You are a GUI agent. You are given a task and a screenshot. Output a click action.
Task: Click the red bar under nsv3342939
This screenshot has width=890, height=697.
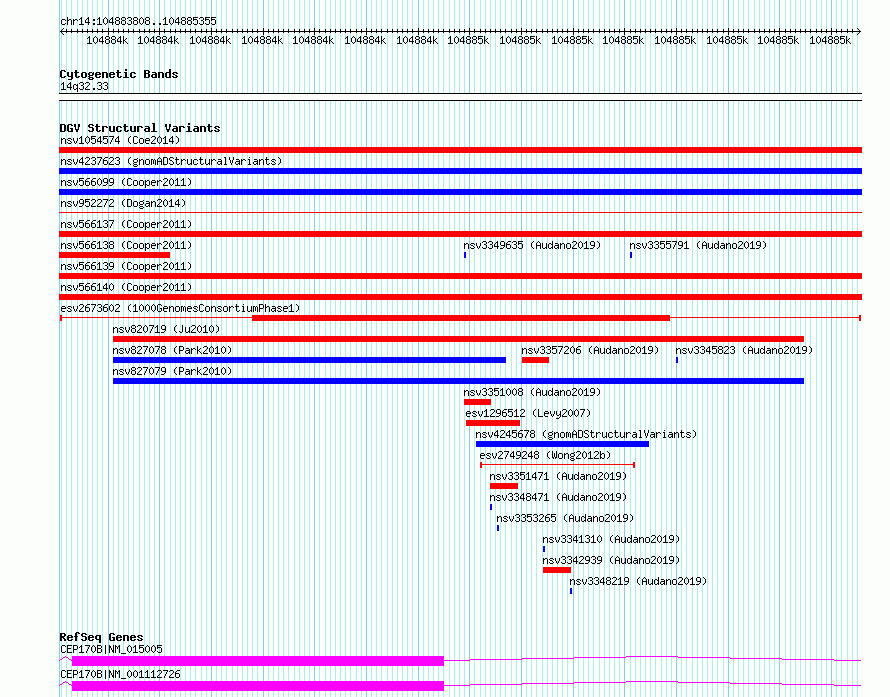click(557, 570)
